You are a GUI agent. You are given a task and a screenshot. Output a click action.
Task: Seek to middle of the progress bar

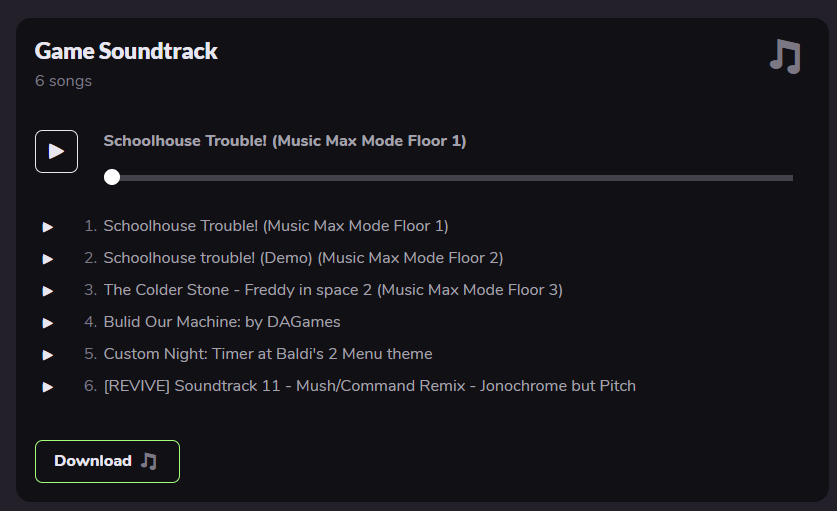coord(452,178)
